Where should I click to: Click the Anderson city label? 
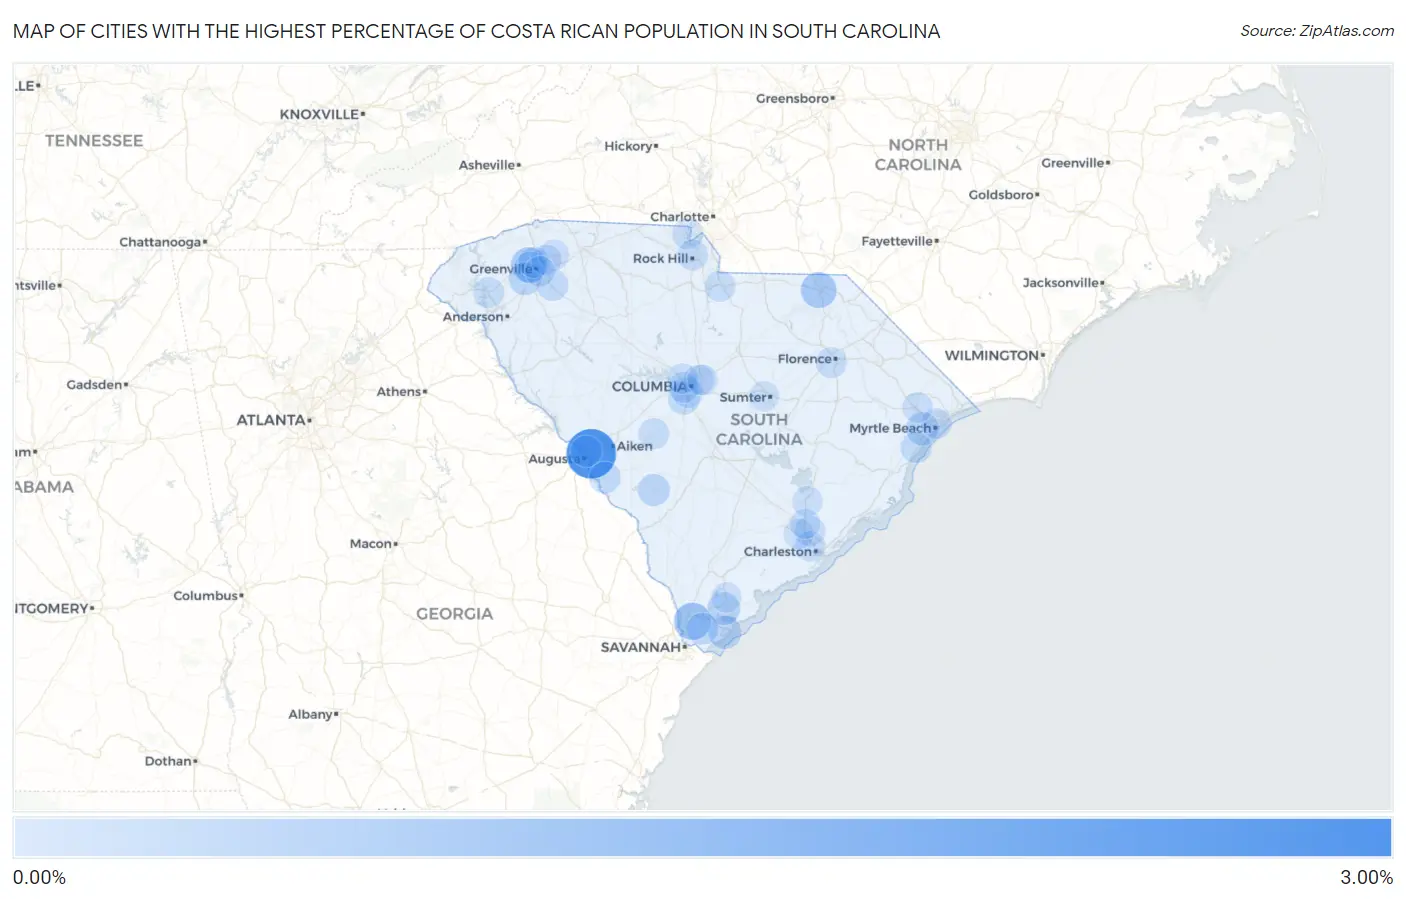coord(473,317)
